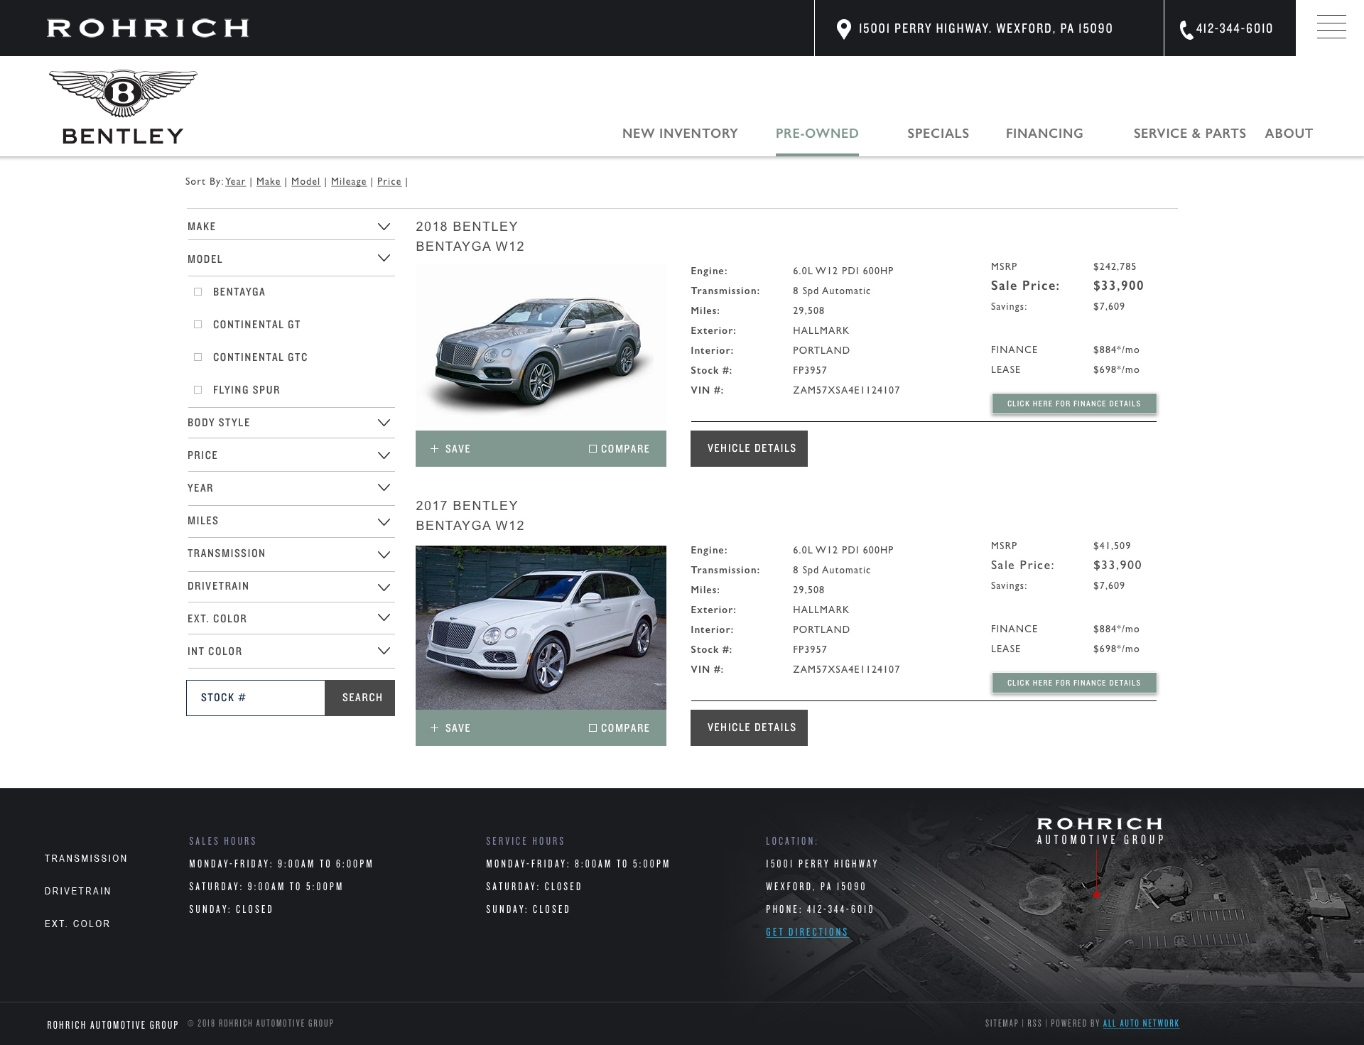
Task: Toggle Compare checkbox on 2017 Bentayga
Action: click(x=593, y=728)
